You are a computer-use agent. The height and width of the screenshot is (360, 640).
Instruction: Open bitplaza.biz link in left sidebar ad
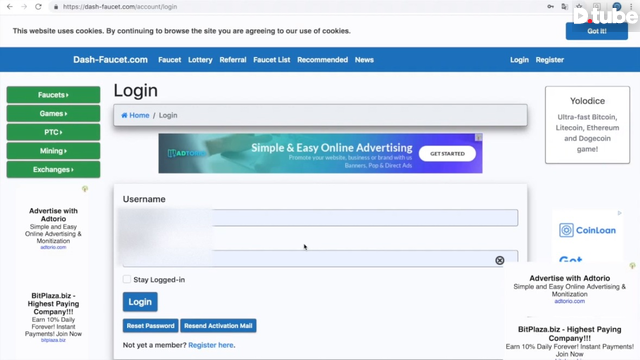click(x=53, y=340)
